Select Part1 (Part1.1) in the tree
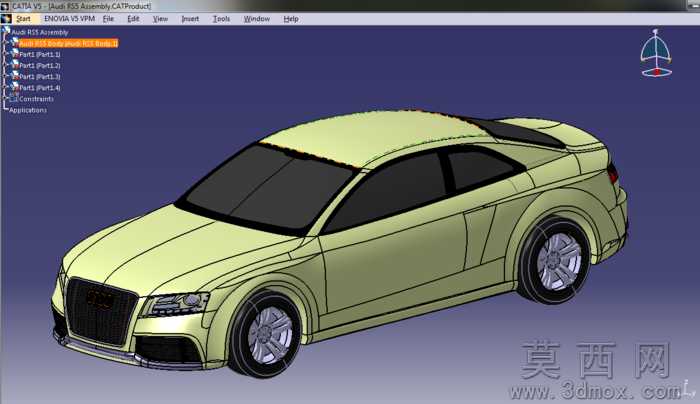This screenshot has width=700, height=404. pos(40,54)
